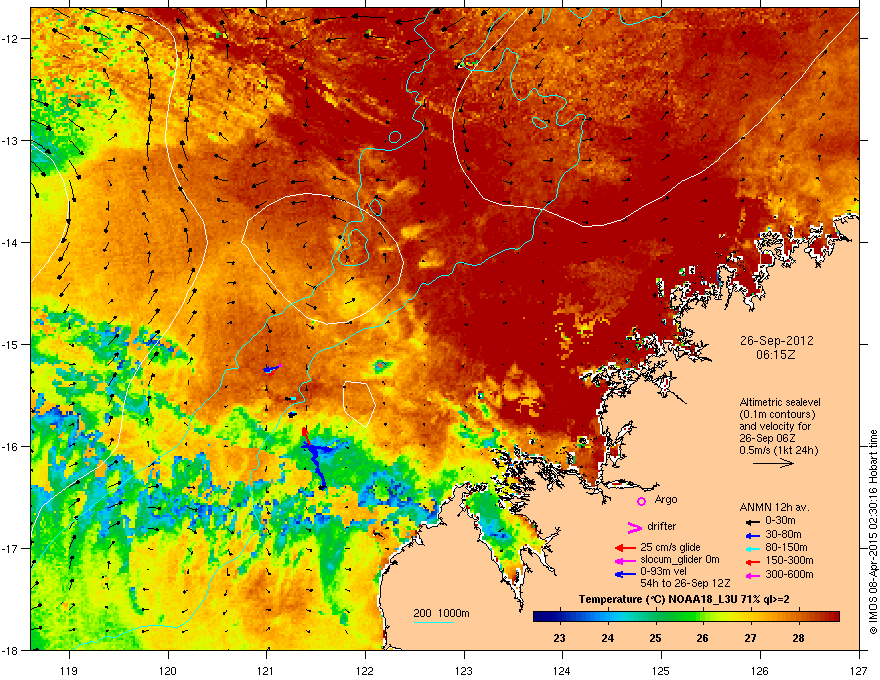Click the 25 label on temperature scale
This screenshot has height=680, width=880.
[x=655, y=638]
